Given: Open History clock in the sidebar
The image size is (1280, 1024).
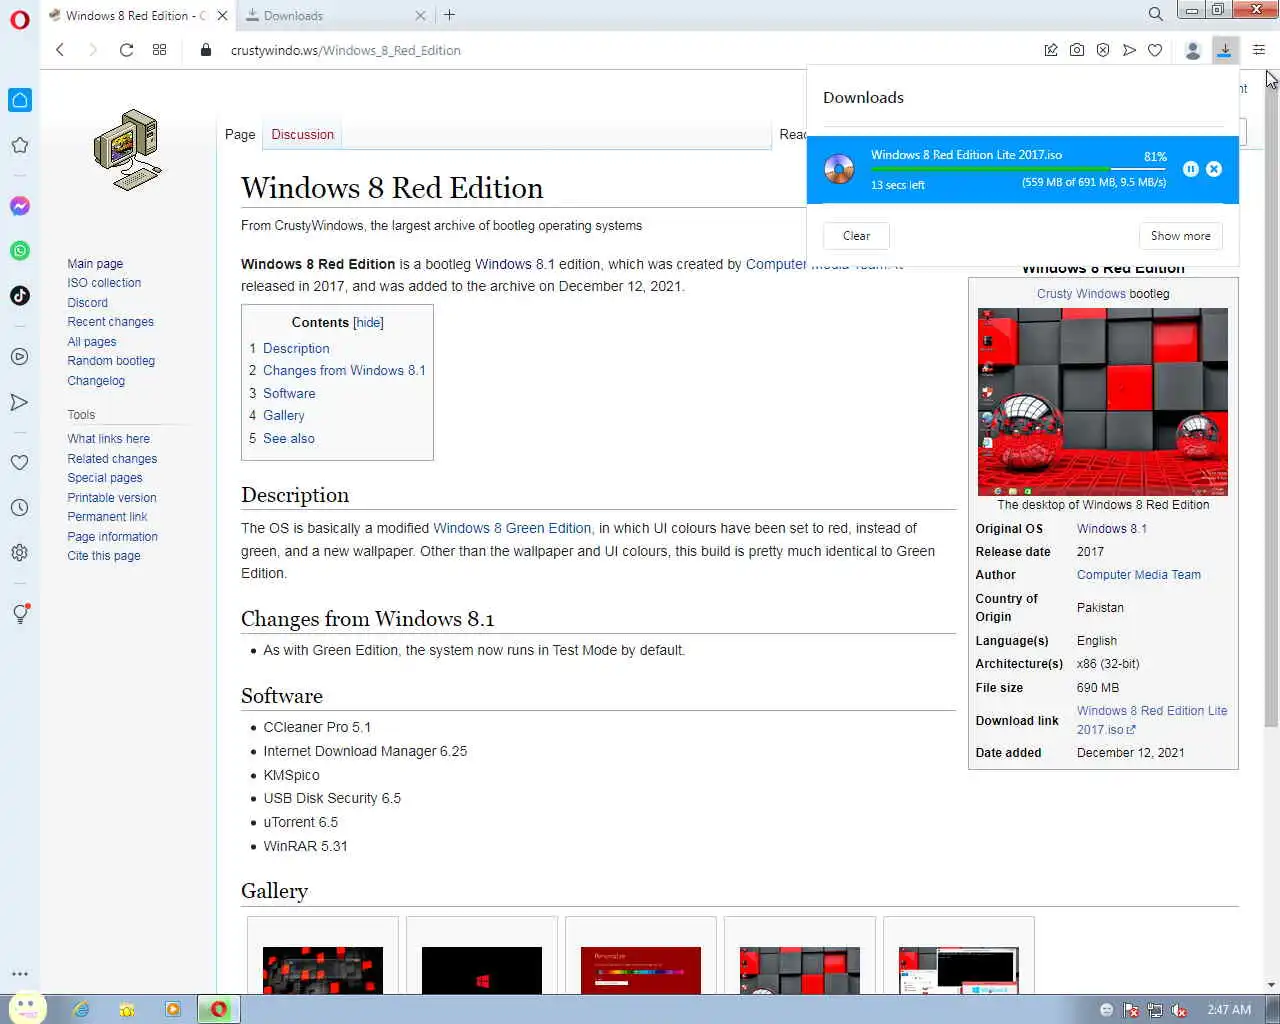Looking at the screenshot, I should click(20, 508).
